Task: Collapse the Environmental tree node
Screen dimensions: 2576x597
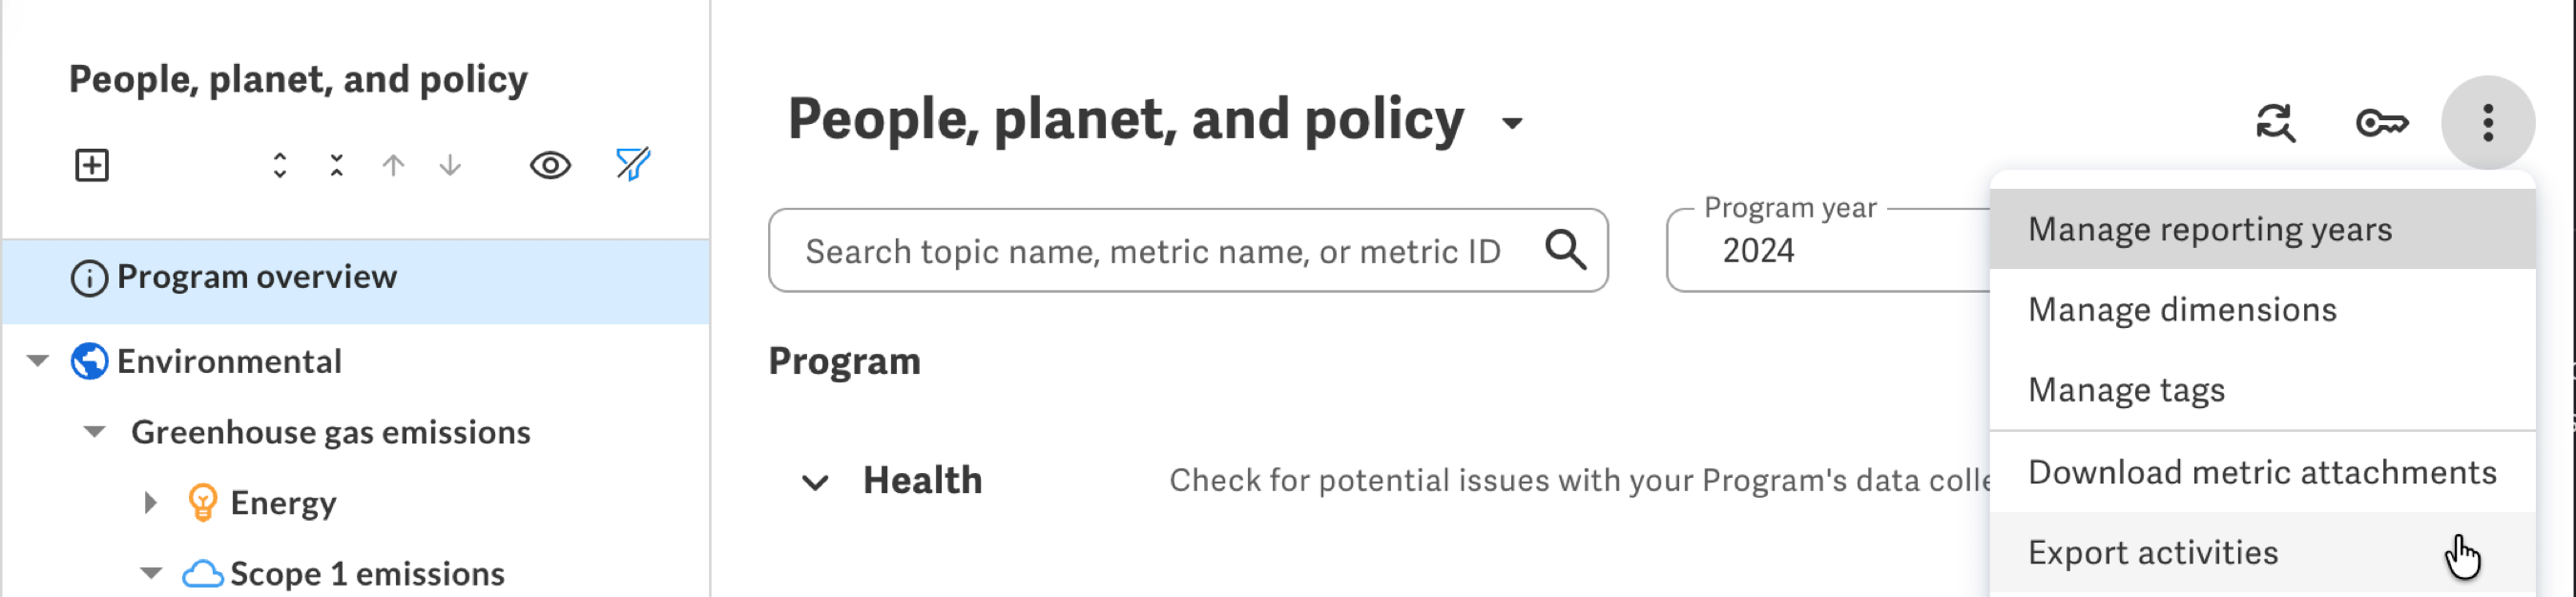Action: tap(38, 360)
